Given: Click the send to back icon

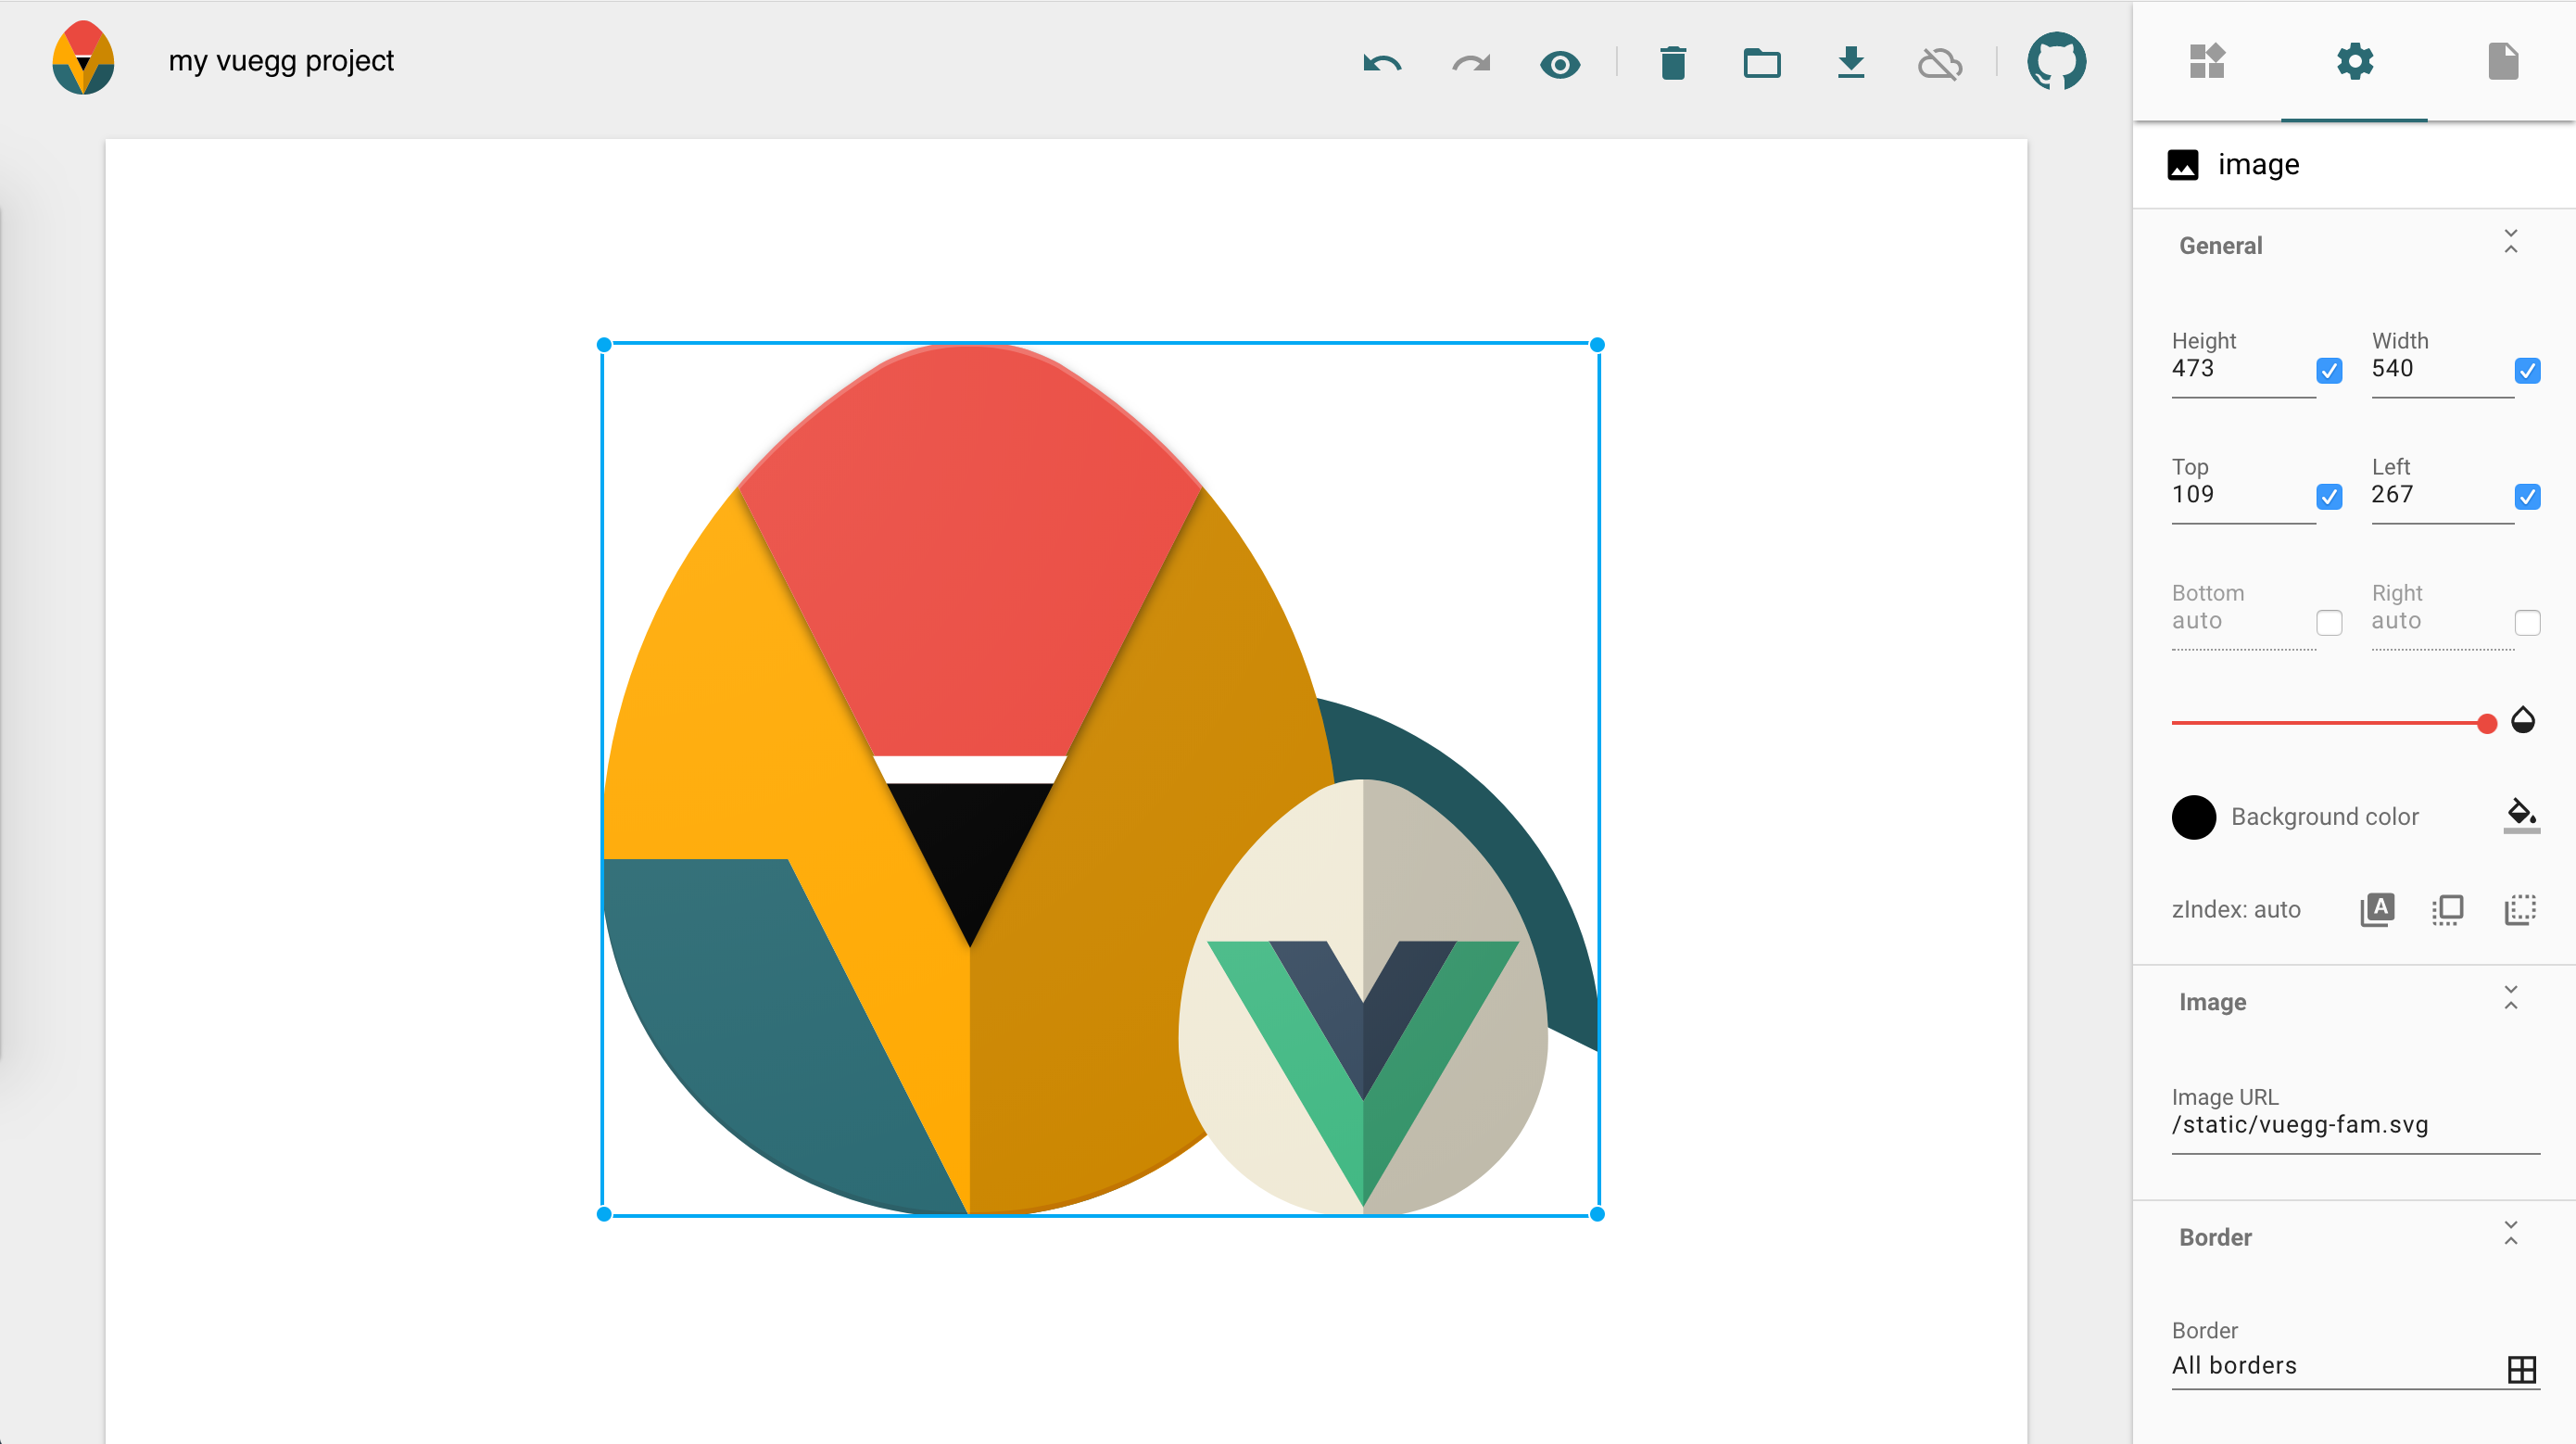Looking at the screenshot, I should (2520, 909).
